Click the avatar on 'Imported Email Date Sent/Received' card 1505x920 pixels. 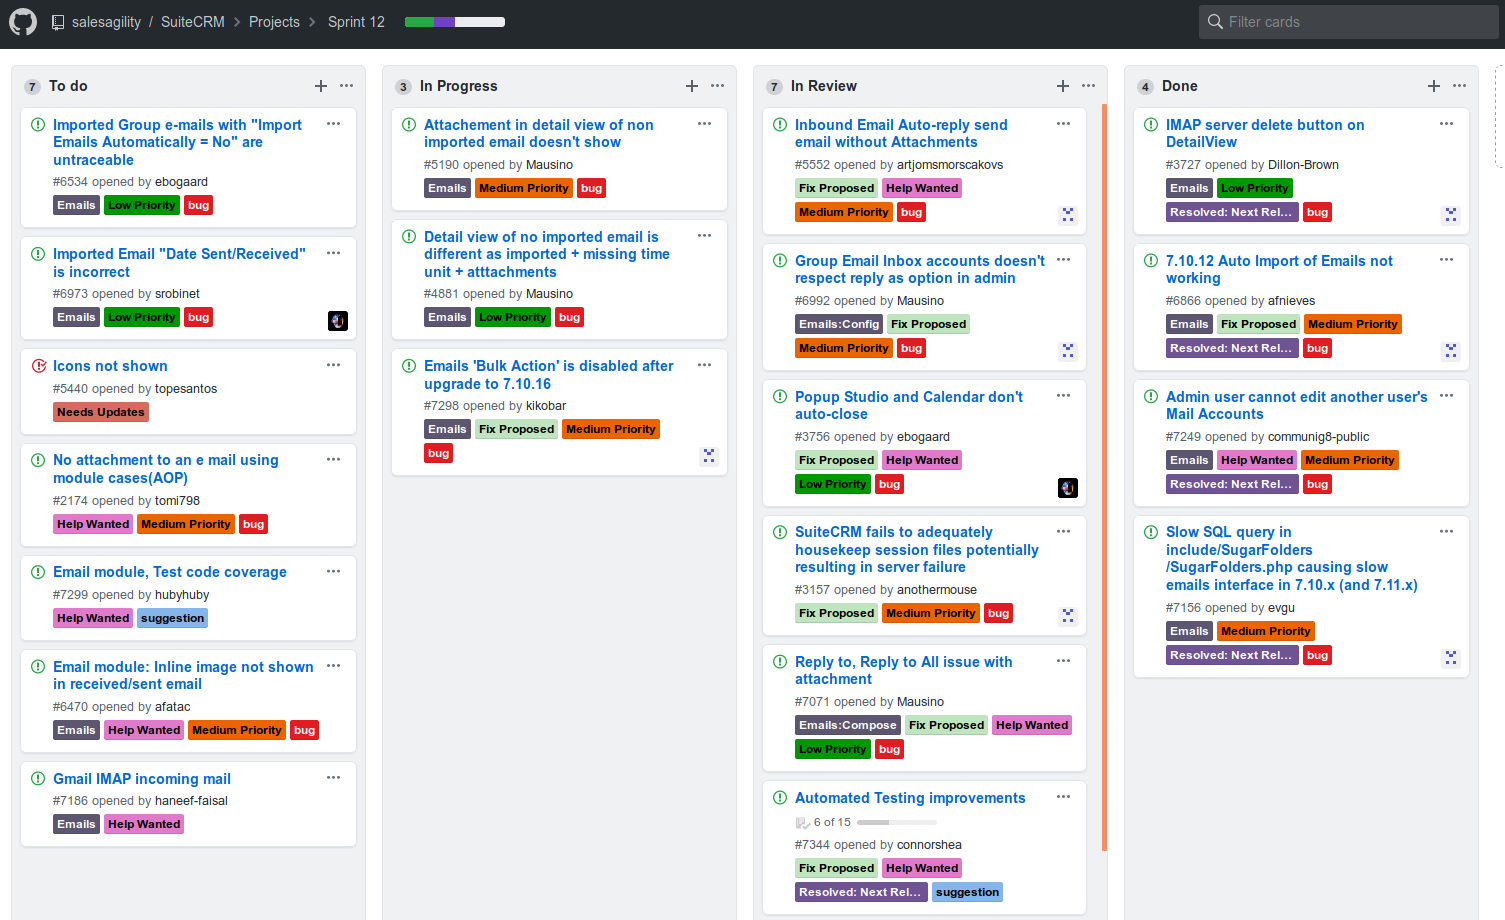click(338, 321)
